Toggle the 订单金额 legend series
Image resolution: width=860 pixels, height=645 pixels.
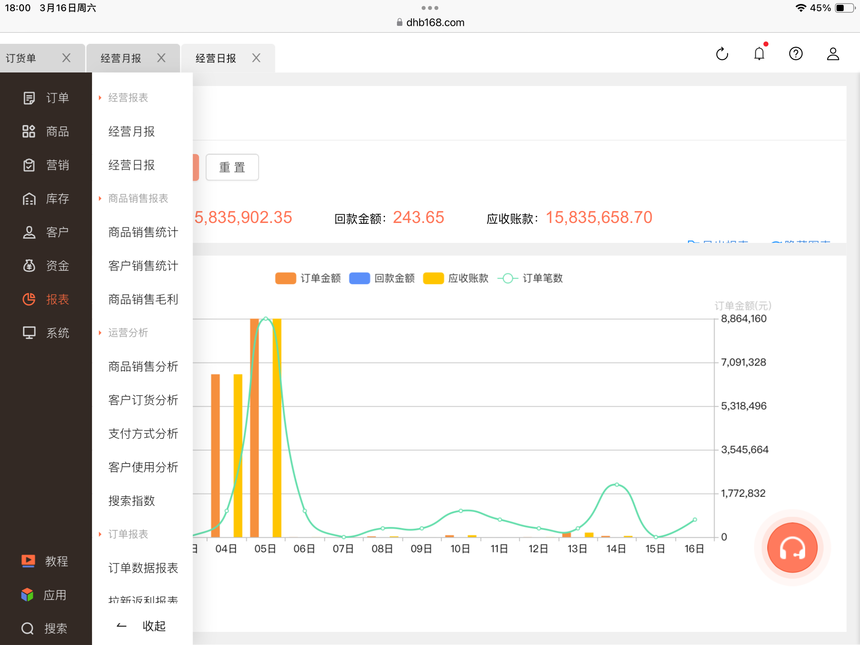pyautogui.click(x=308, y=279)
